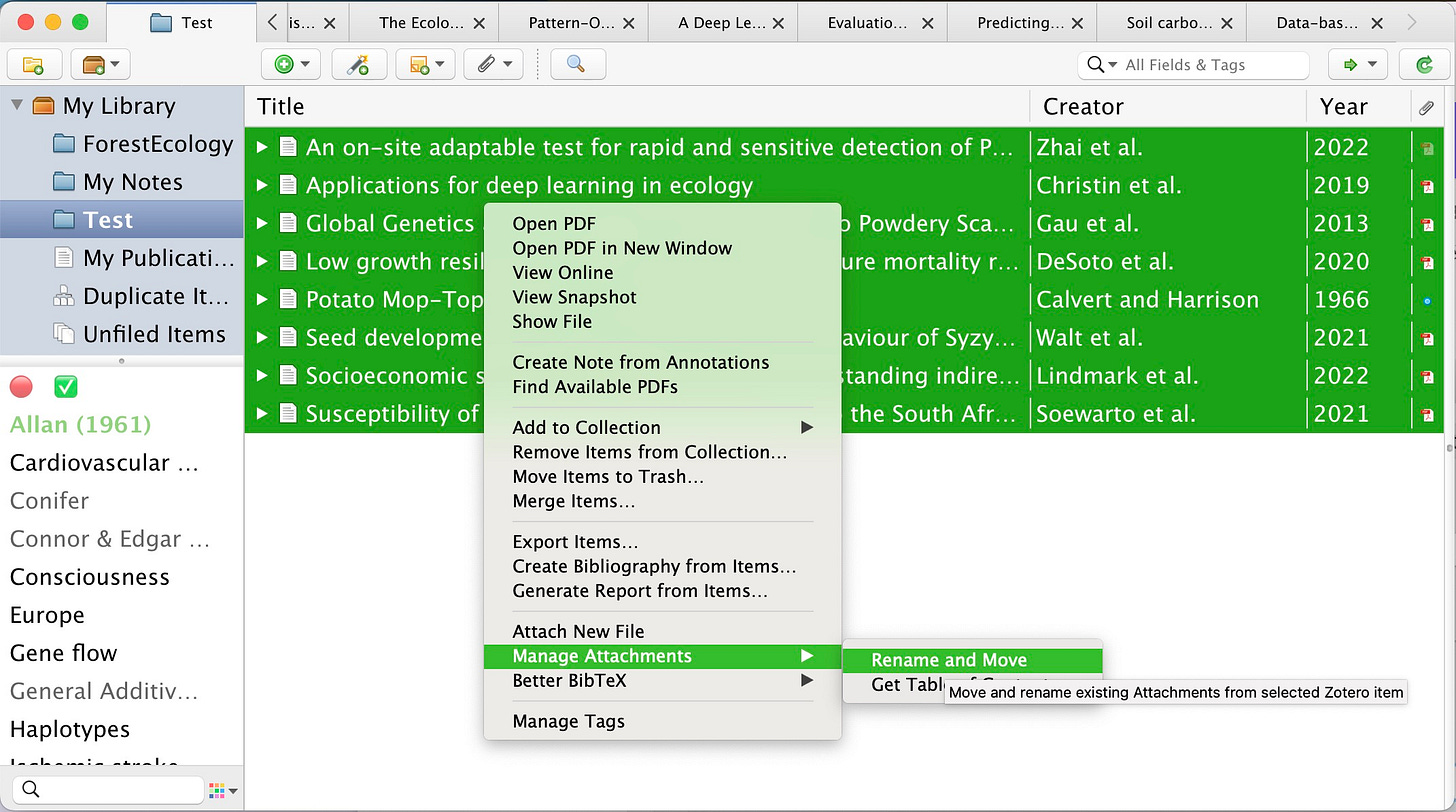The height and width of the screenshot is (812, 1456).
Task: Select the Europe tag
Action: pos(47,615)
